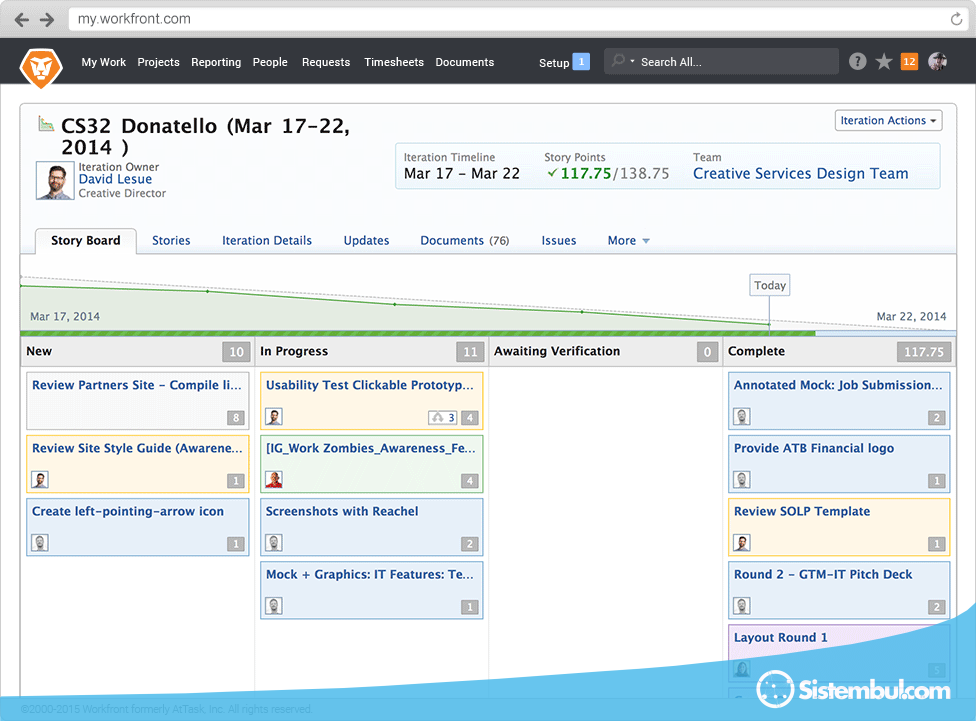The width and height of the screenshot is (976, 721).
Task: Open Documents in the top navbar
Action: coord(465,62)
